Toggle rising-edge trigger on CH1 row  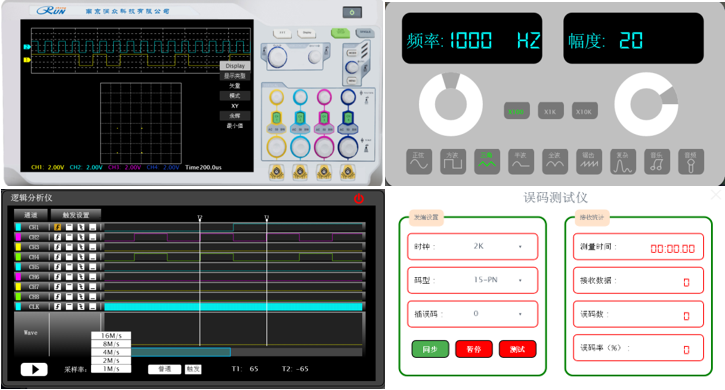click(58, 227)
